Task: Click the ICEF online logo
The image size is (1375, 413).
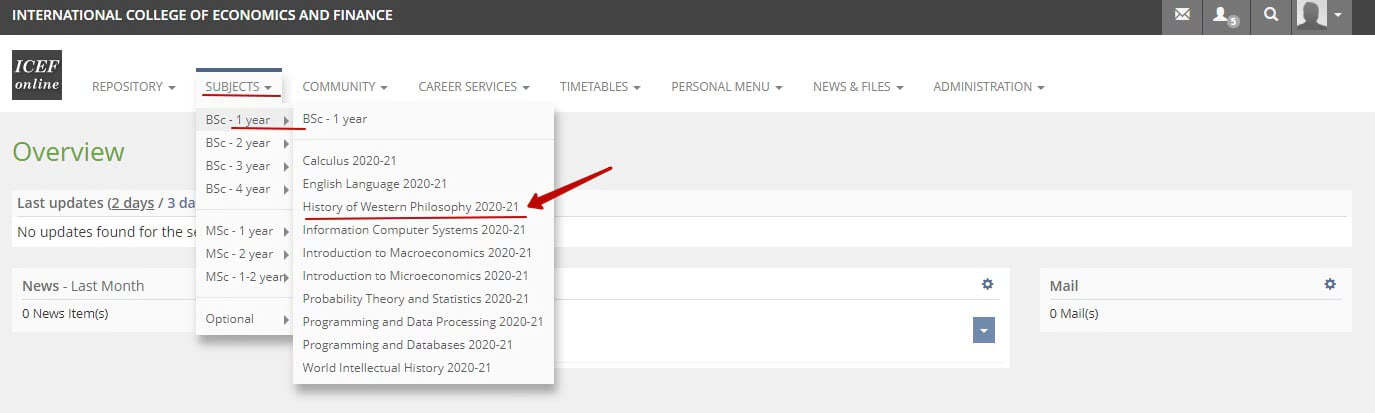Action: tap(37, 75)
